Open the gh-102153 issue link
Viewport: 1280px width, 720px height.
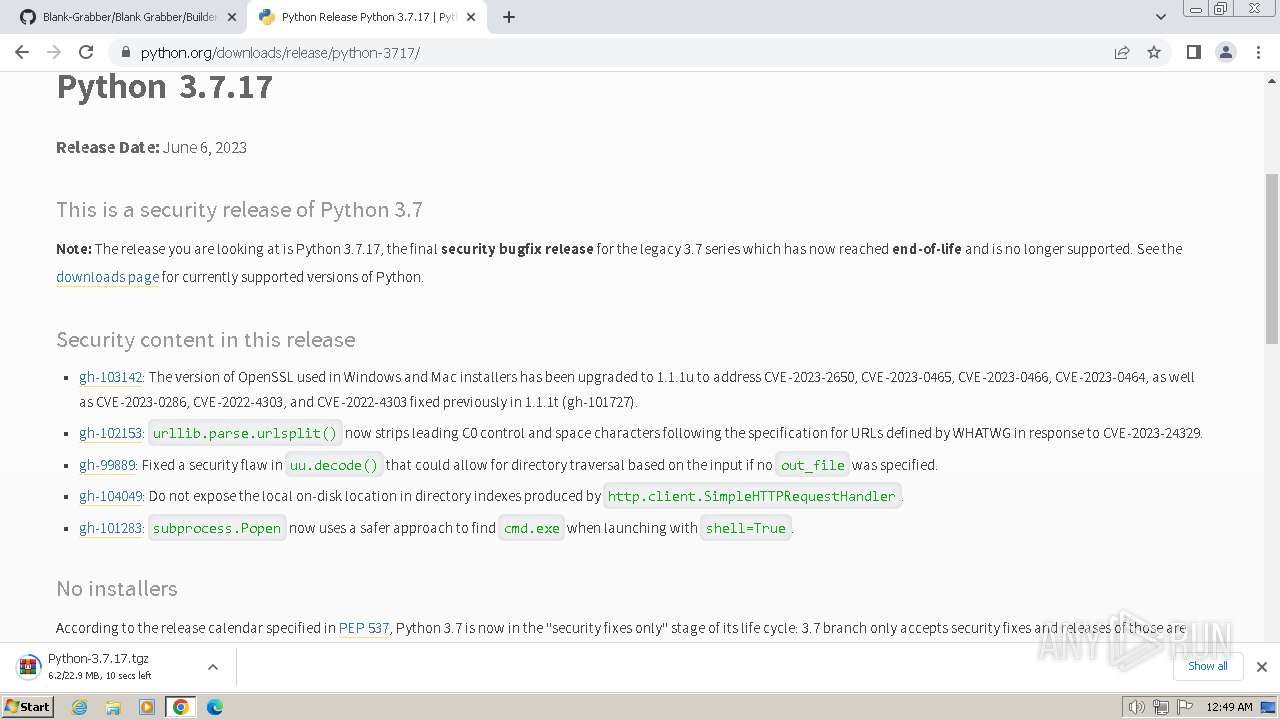111,433
